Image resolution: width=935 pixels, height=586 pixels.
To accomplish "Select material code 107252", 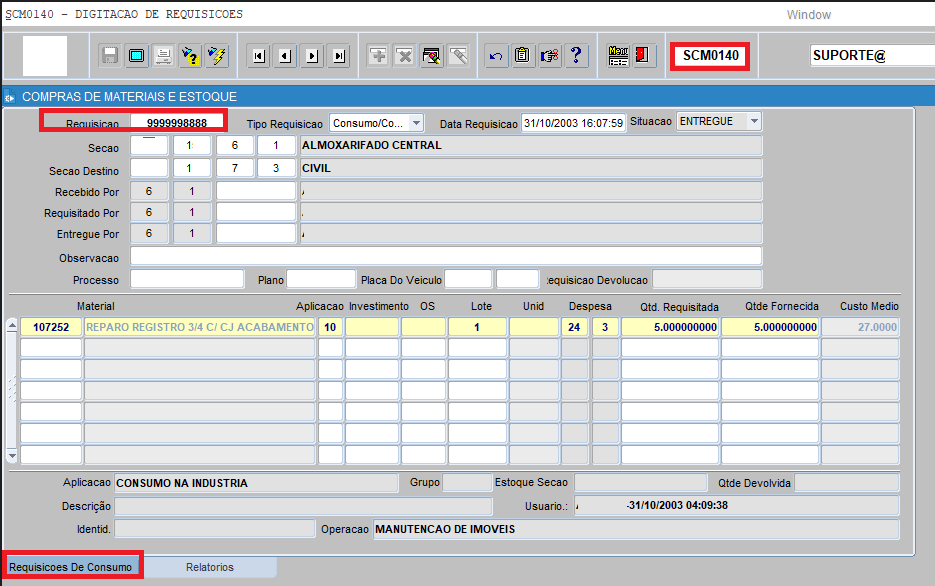I will (51, 327).
